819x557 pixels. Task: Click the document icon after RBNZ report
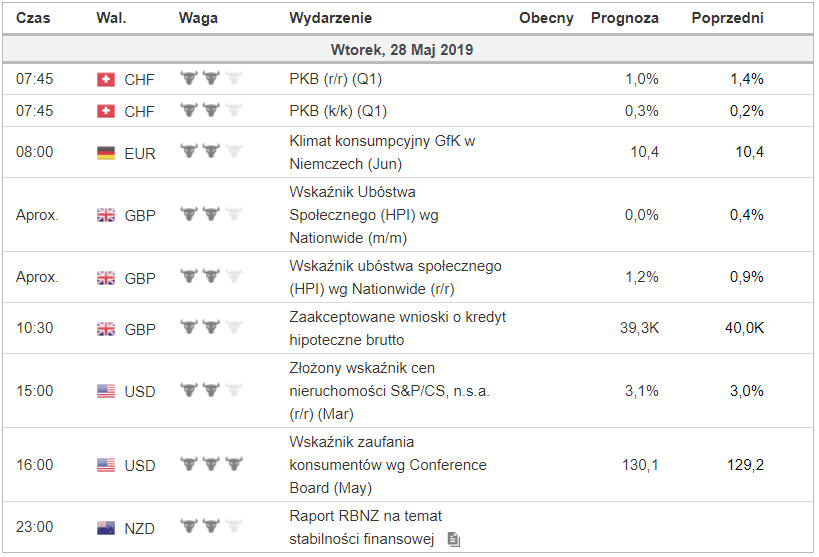pos(453,541)
